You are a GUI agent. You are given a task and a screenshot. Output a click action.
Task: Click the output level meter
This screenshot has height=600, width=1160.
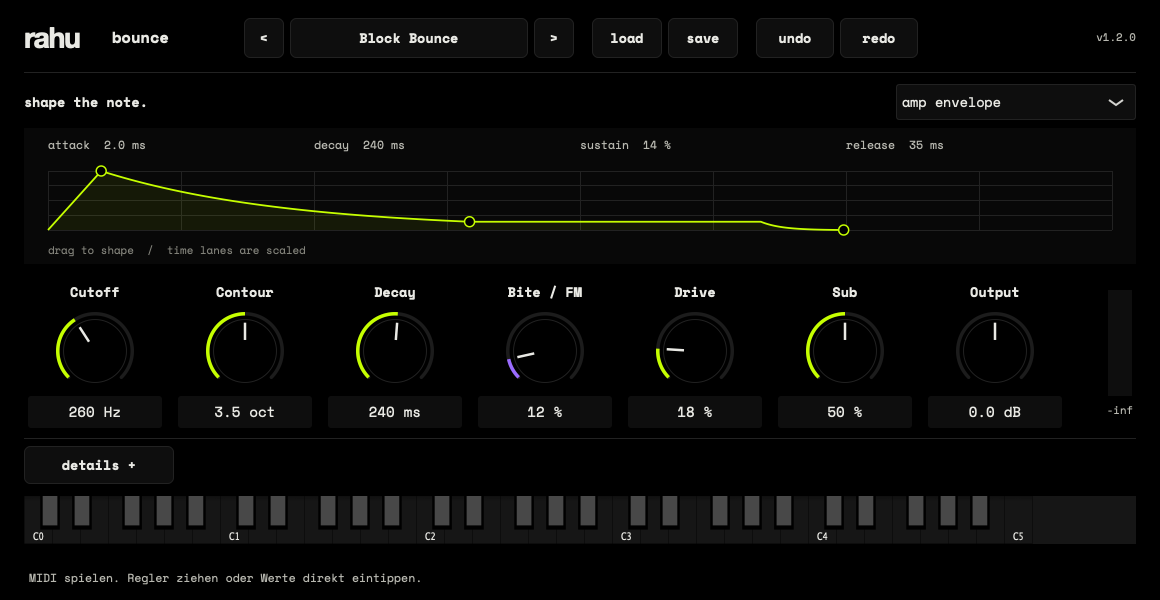pyautogui.click(x=1120, y=343)
